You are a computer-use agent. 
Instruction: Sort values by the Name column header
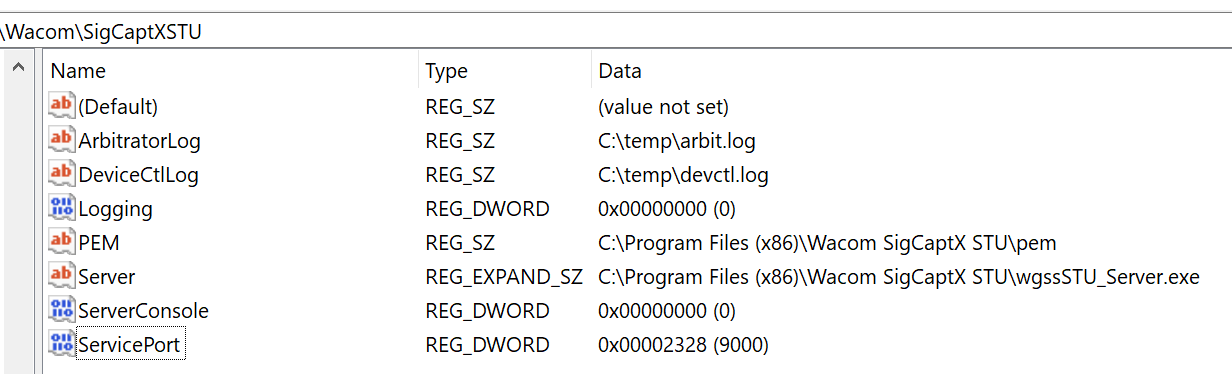230,71
